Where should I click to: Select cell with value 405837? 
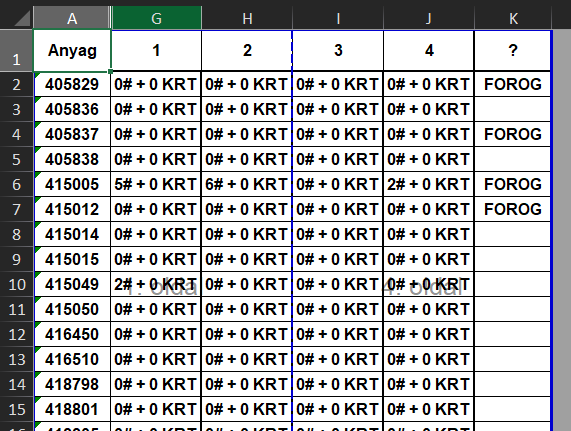point(72,134)
